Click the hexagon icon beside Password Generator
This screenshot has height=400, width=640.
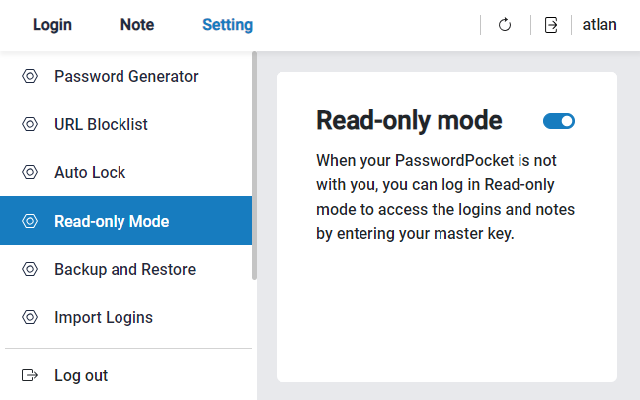pyautogui.click(x=30, y=76)
